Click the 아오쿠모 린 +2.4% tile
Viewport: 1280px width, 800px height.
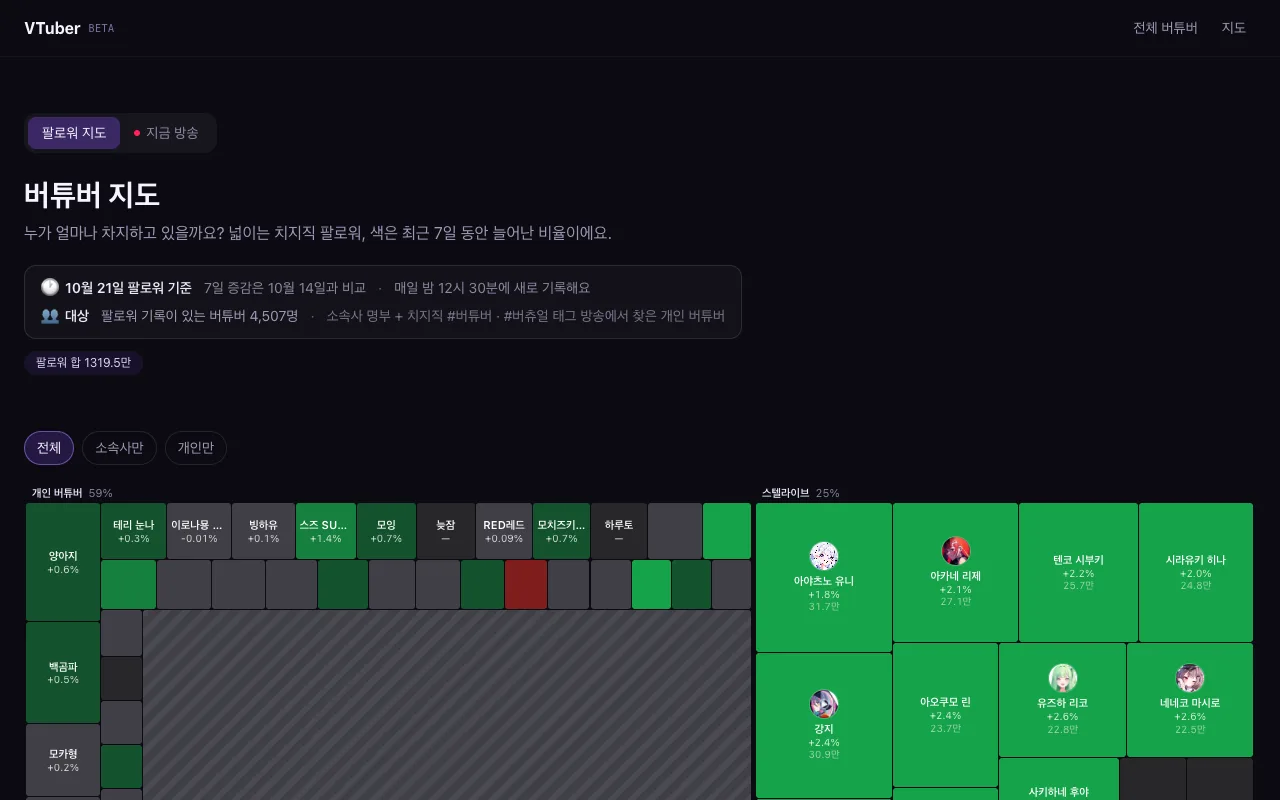pyautogui.click(x=945, y=715)
